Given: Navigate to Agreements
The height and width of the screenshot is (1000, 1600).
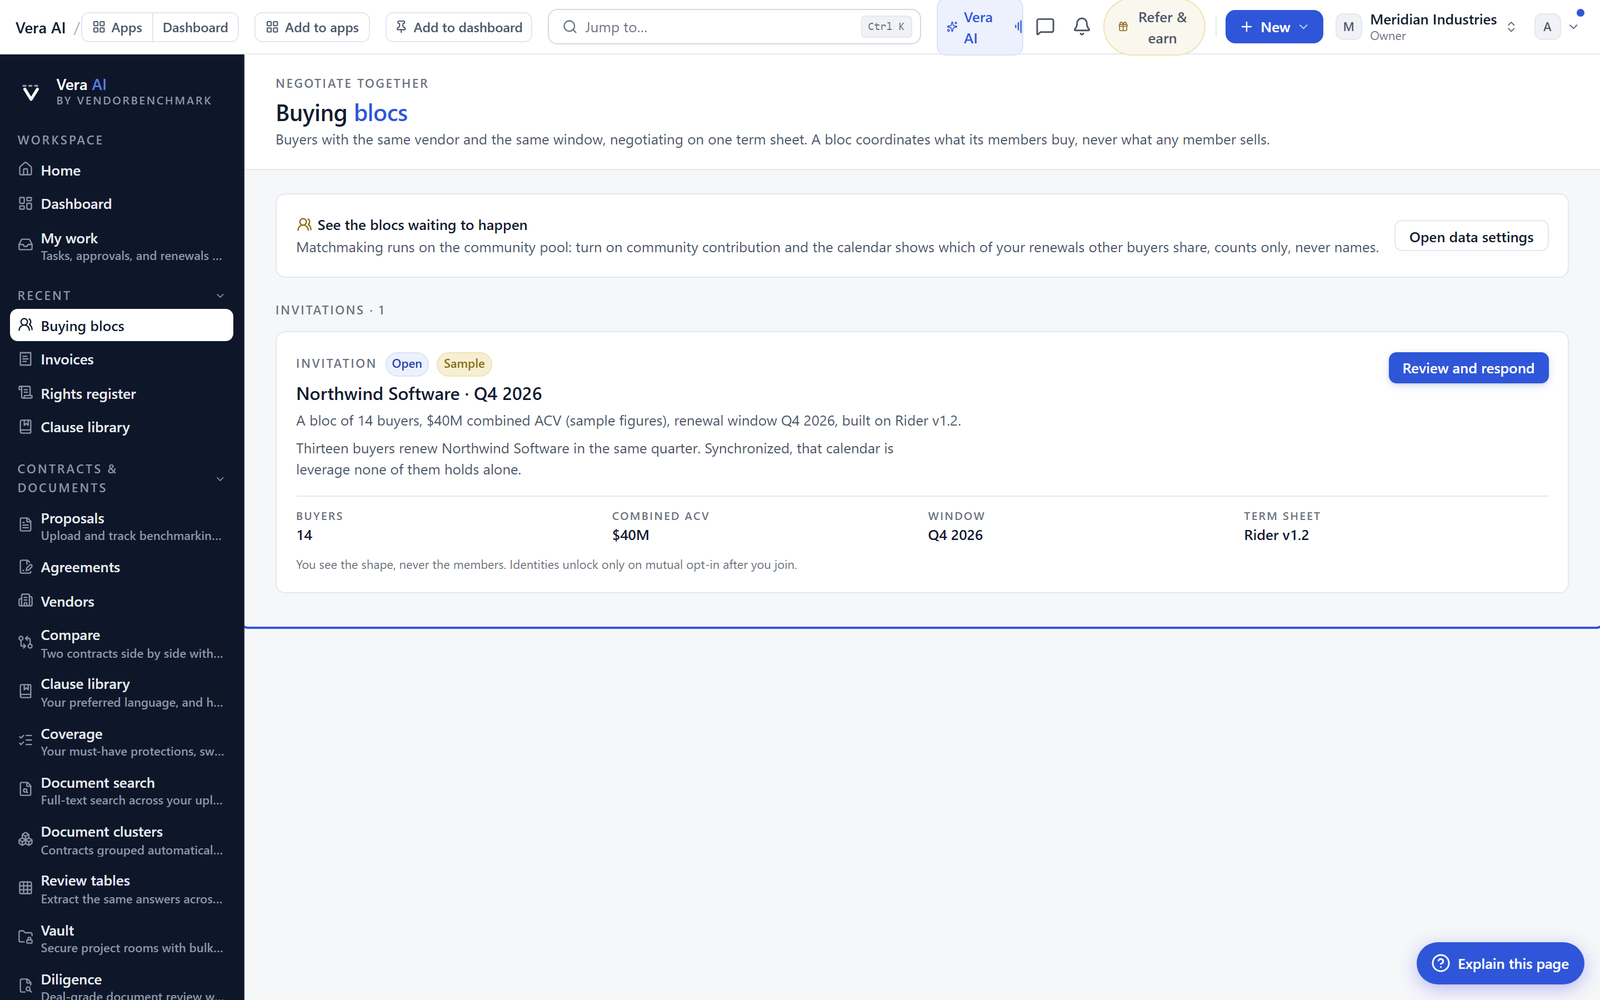Looking at the screenshot, I should click(121, 567).
